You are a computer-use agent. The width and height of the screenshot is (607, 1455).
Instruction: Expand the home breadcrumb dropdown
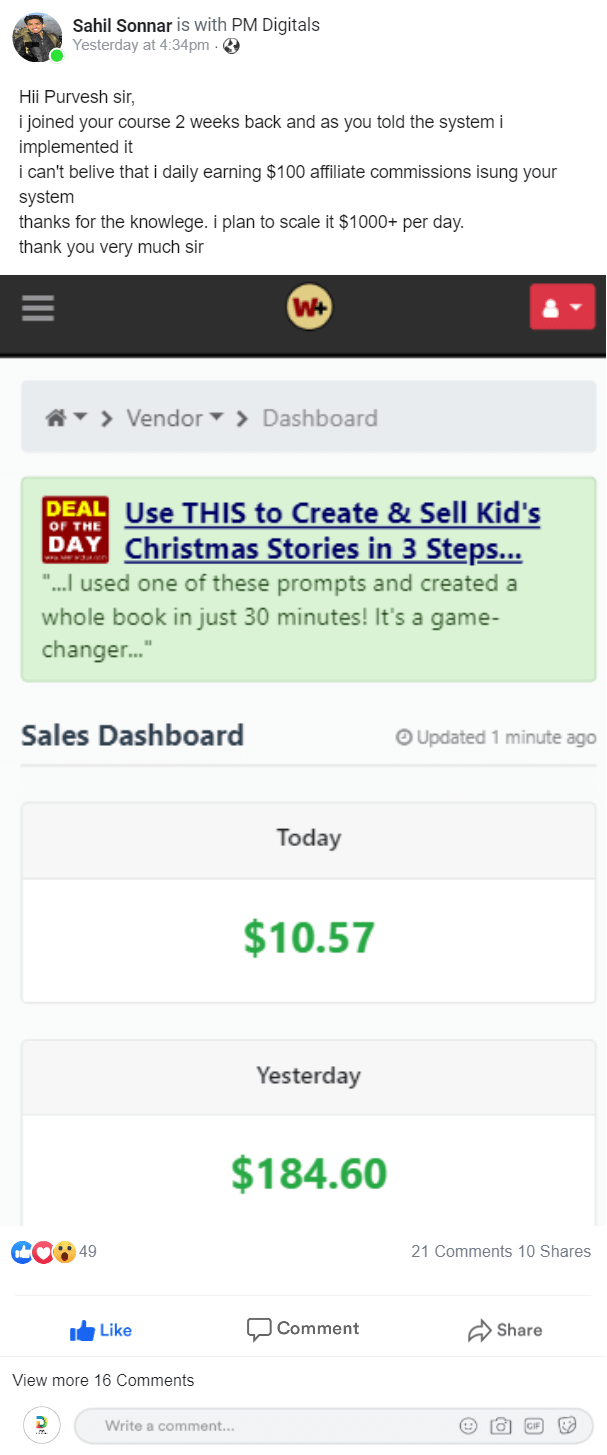coord(66,418)
